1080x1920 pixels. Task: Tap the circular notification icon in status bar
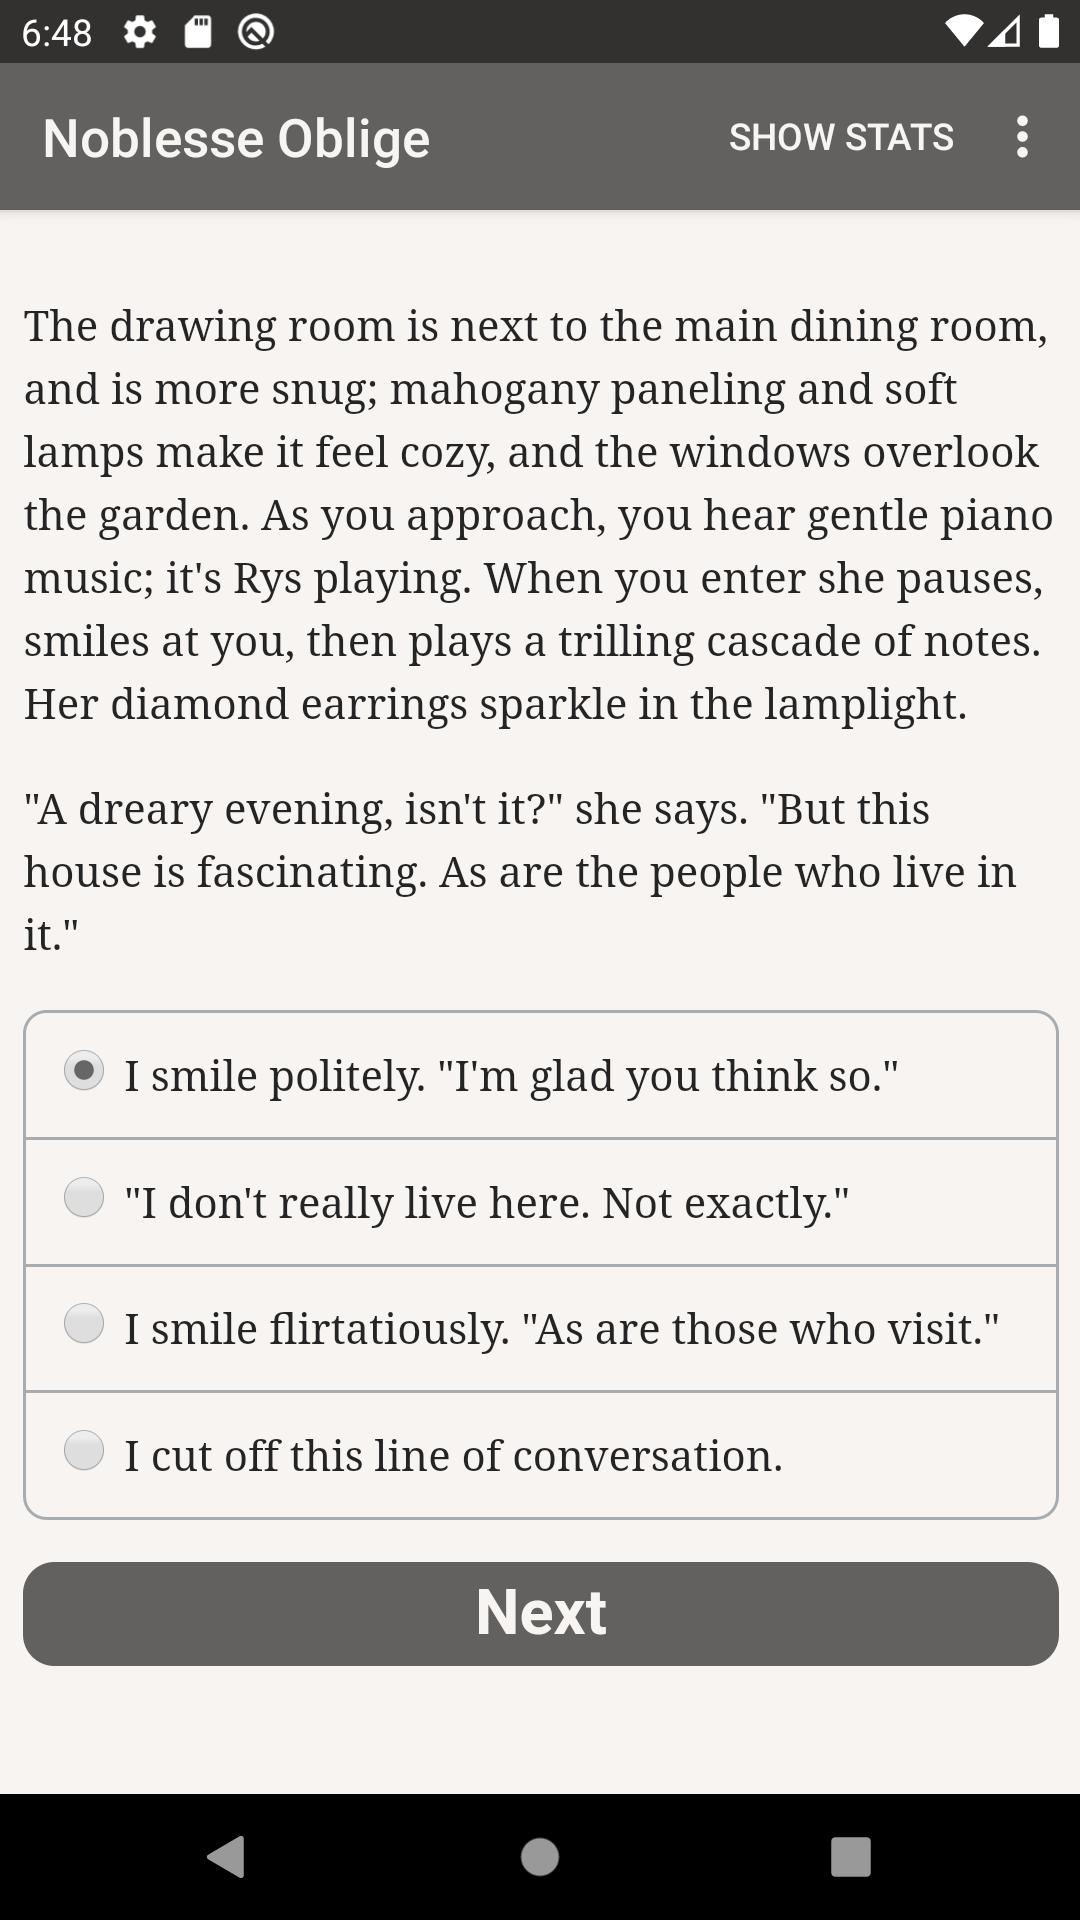coord(256,32)
